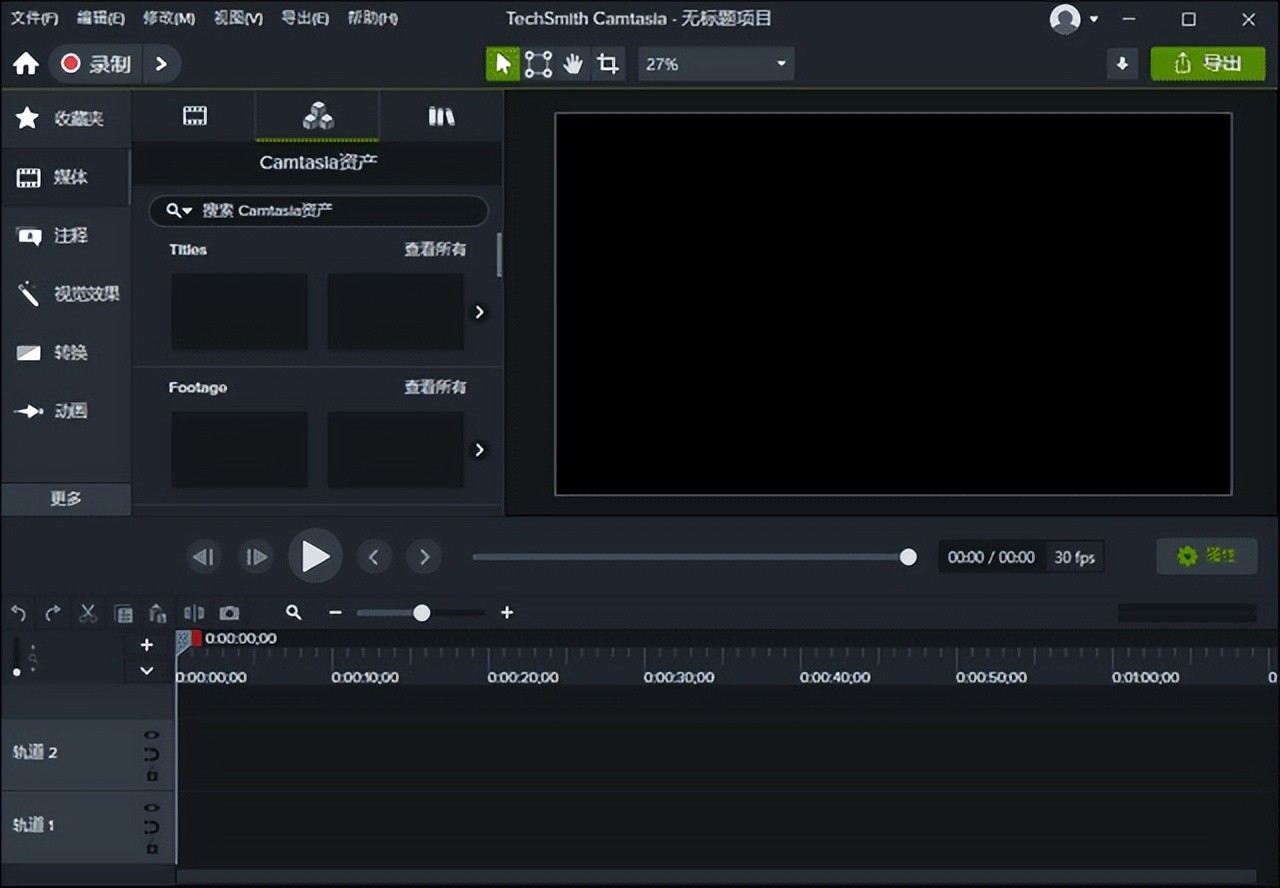The width and height of the screenshot is (1280, 888).
Task: Open the account profile dropdown arrow
Action: point(1093,19)
